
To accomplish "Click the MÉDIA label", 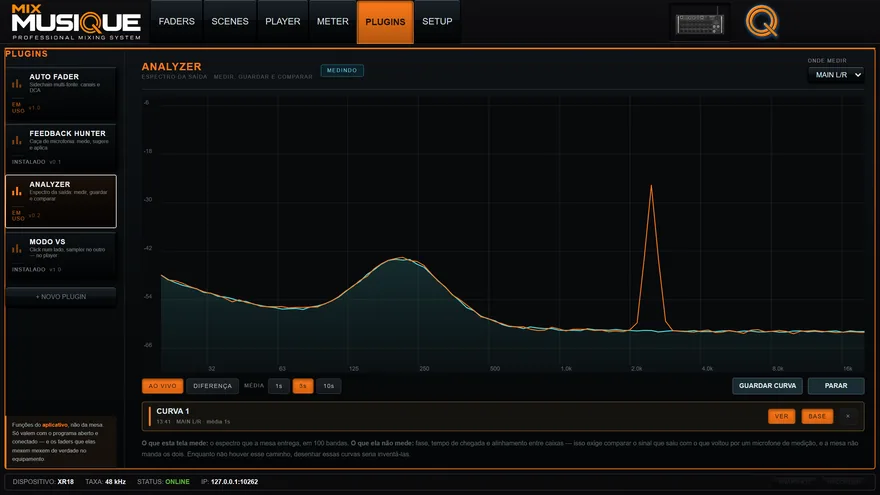I will (x=254, y=386).
